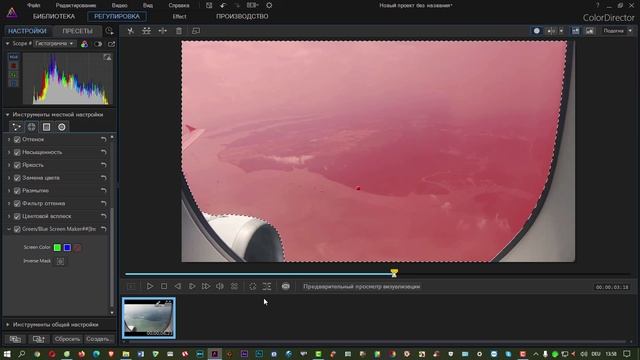Open the Effect tab
This screenshot has height=360, width=640.
click(179, 16)
